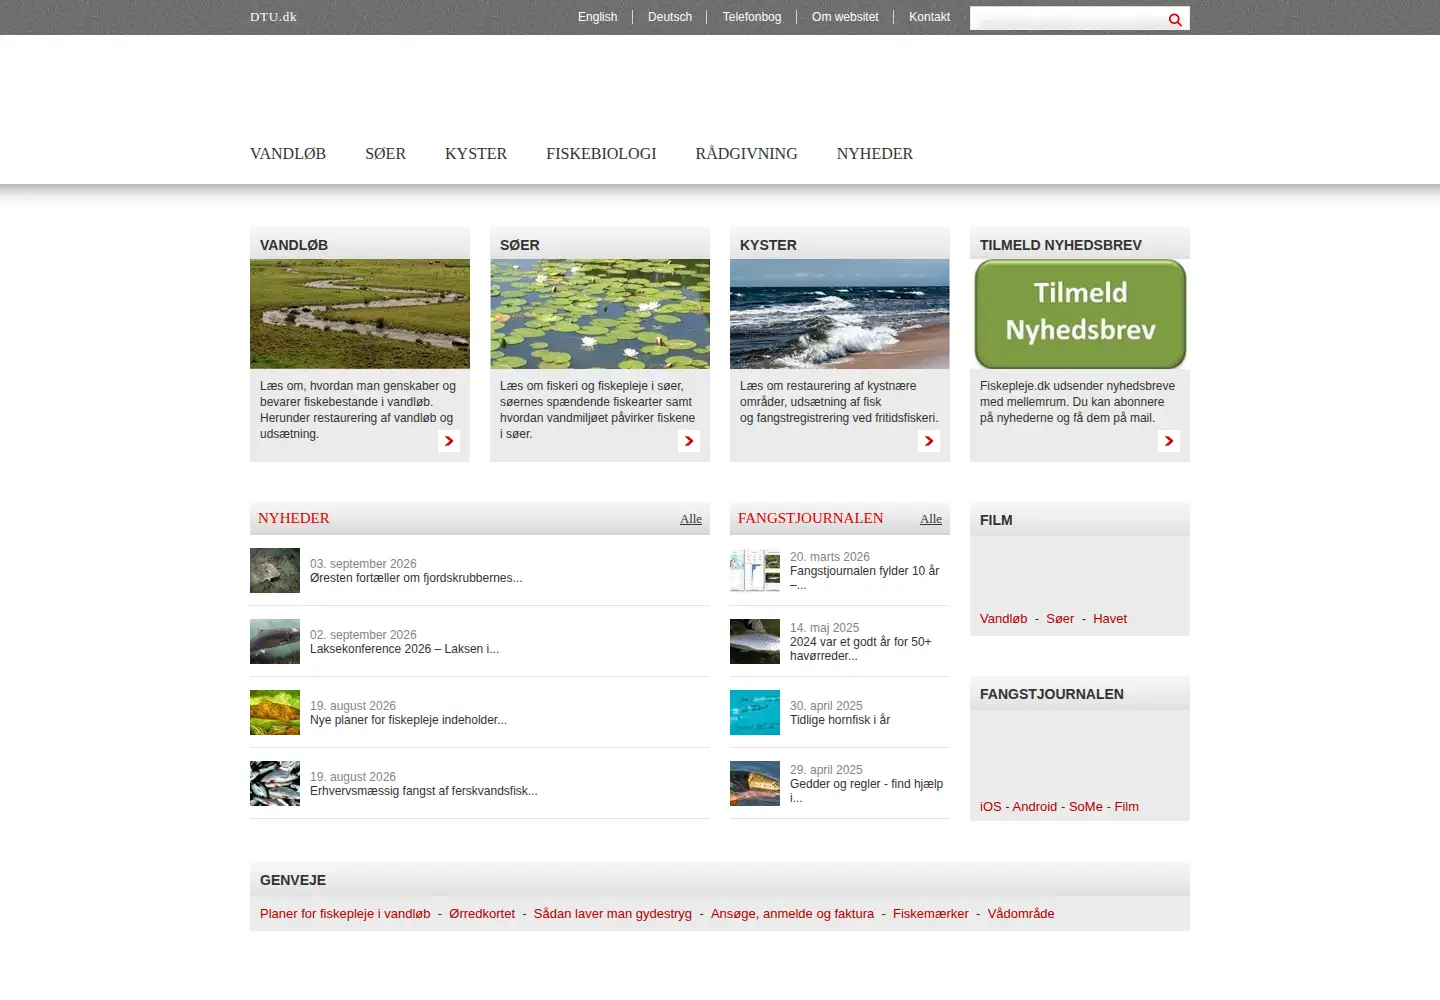1440x1000 pixels.
Task: Click the red arrow in Søer card
Action: coord(689,441)
